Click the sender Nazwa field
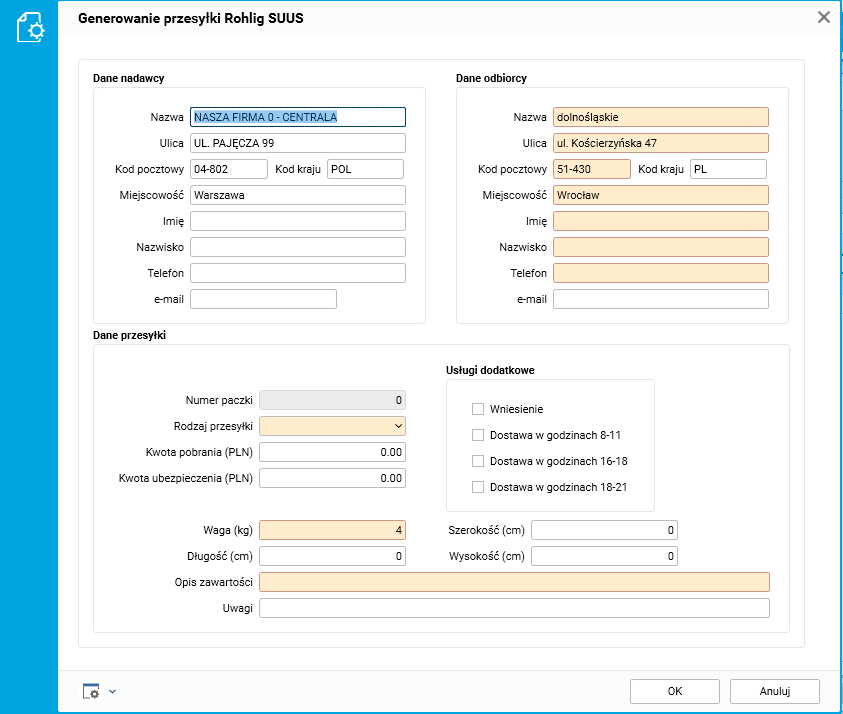843x714 pixels. pos(298,117)
